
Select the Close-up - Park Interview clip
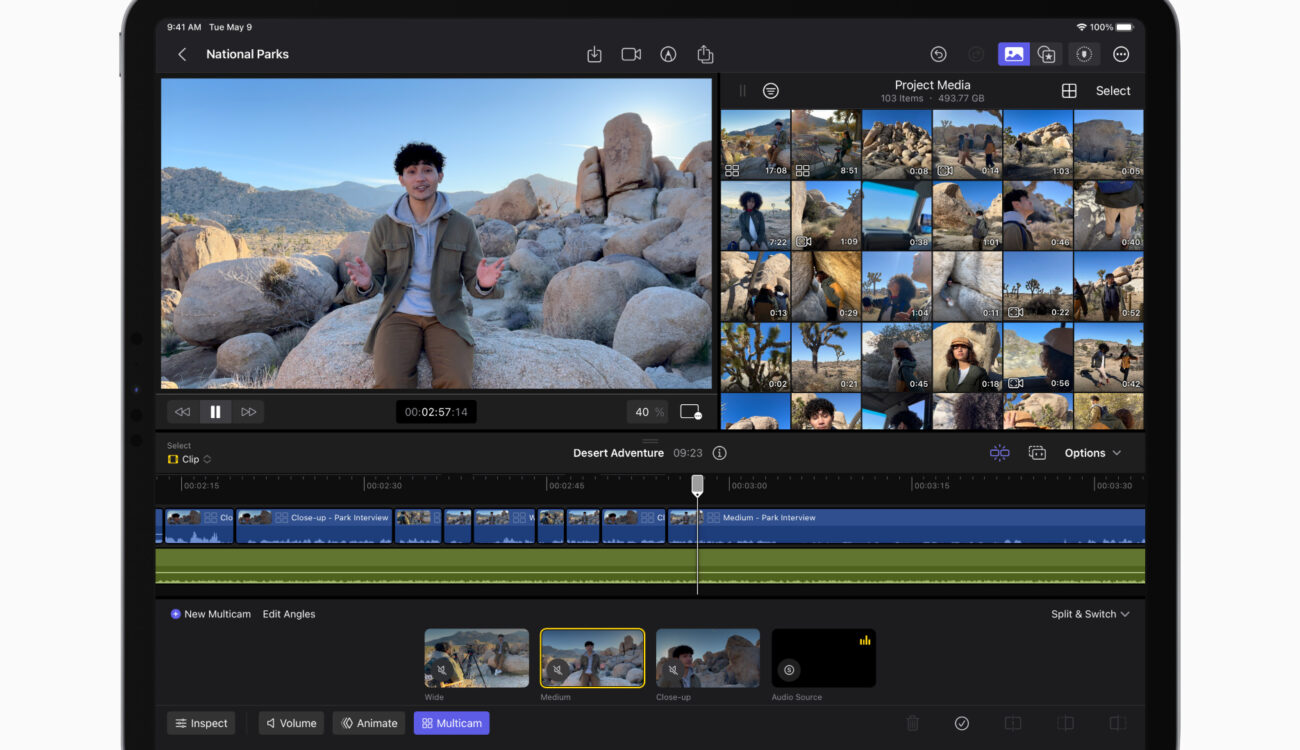314,526
